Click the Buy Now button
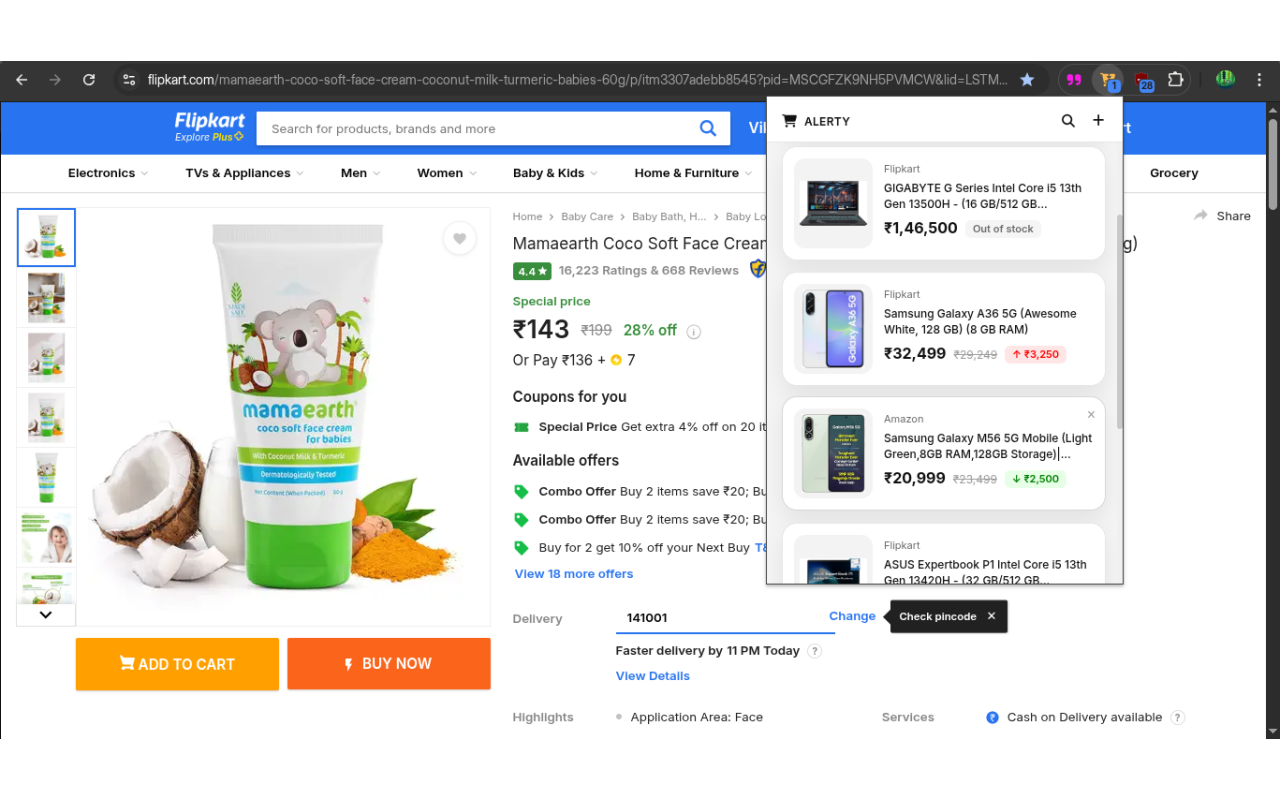Image resolution: width=1280 pixels, height=800 pixels. [389, 664]
